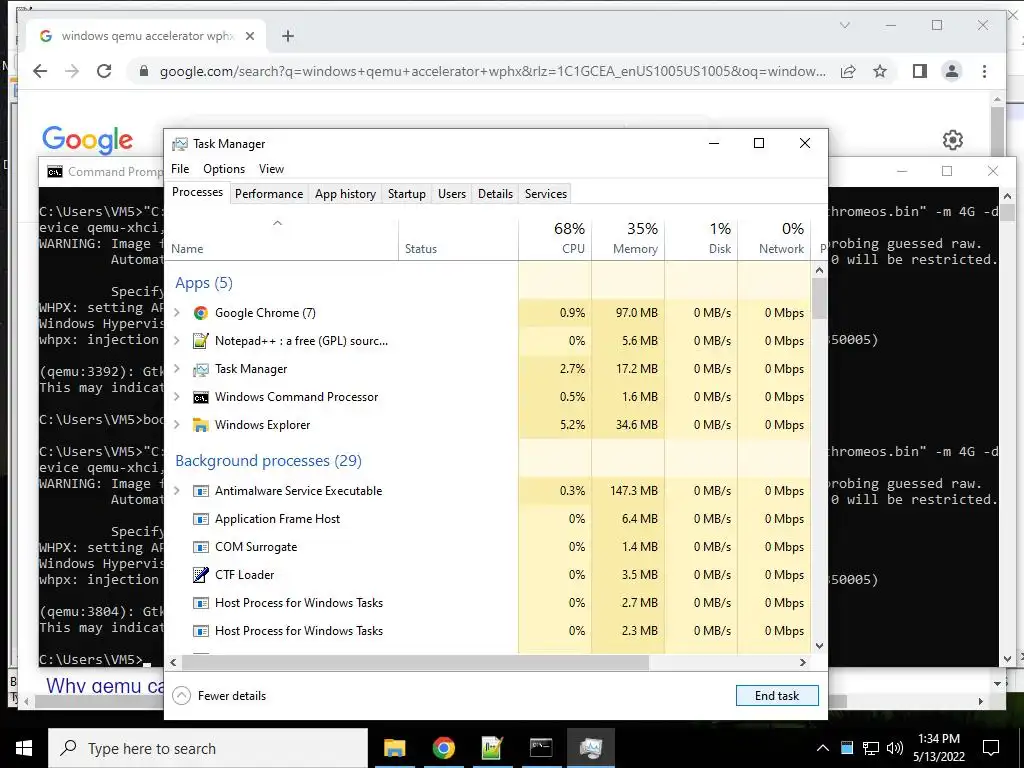Screen dimensions: 1024x768
Task: Sort processes by the Network column
Action: (774, 239)
